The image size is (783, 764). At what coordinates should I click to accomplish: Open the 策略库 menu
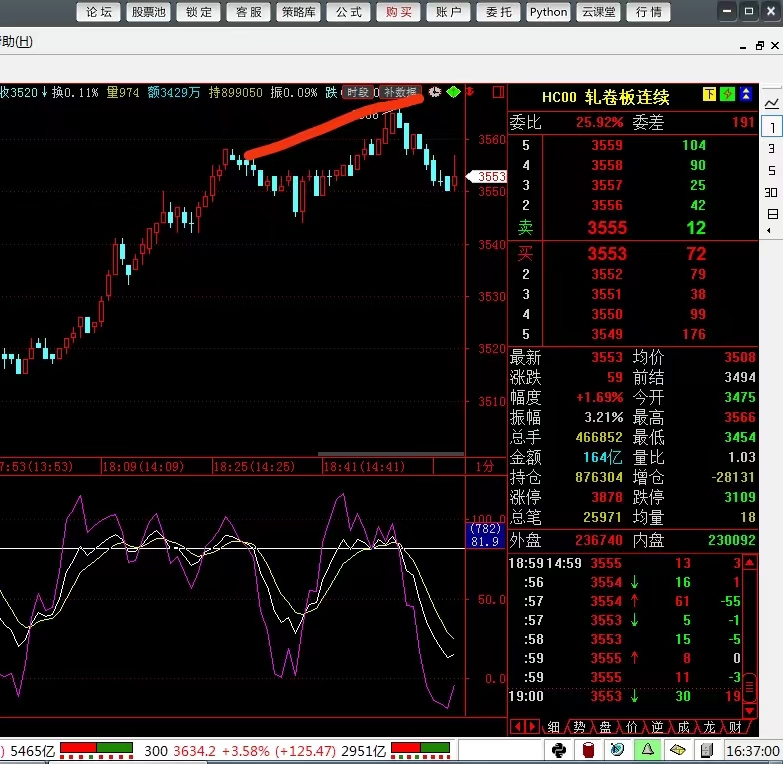tap(297, 12)
